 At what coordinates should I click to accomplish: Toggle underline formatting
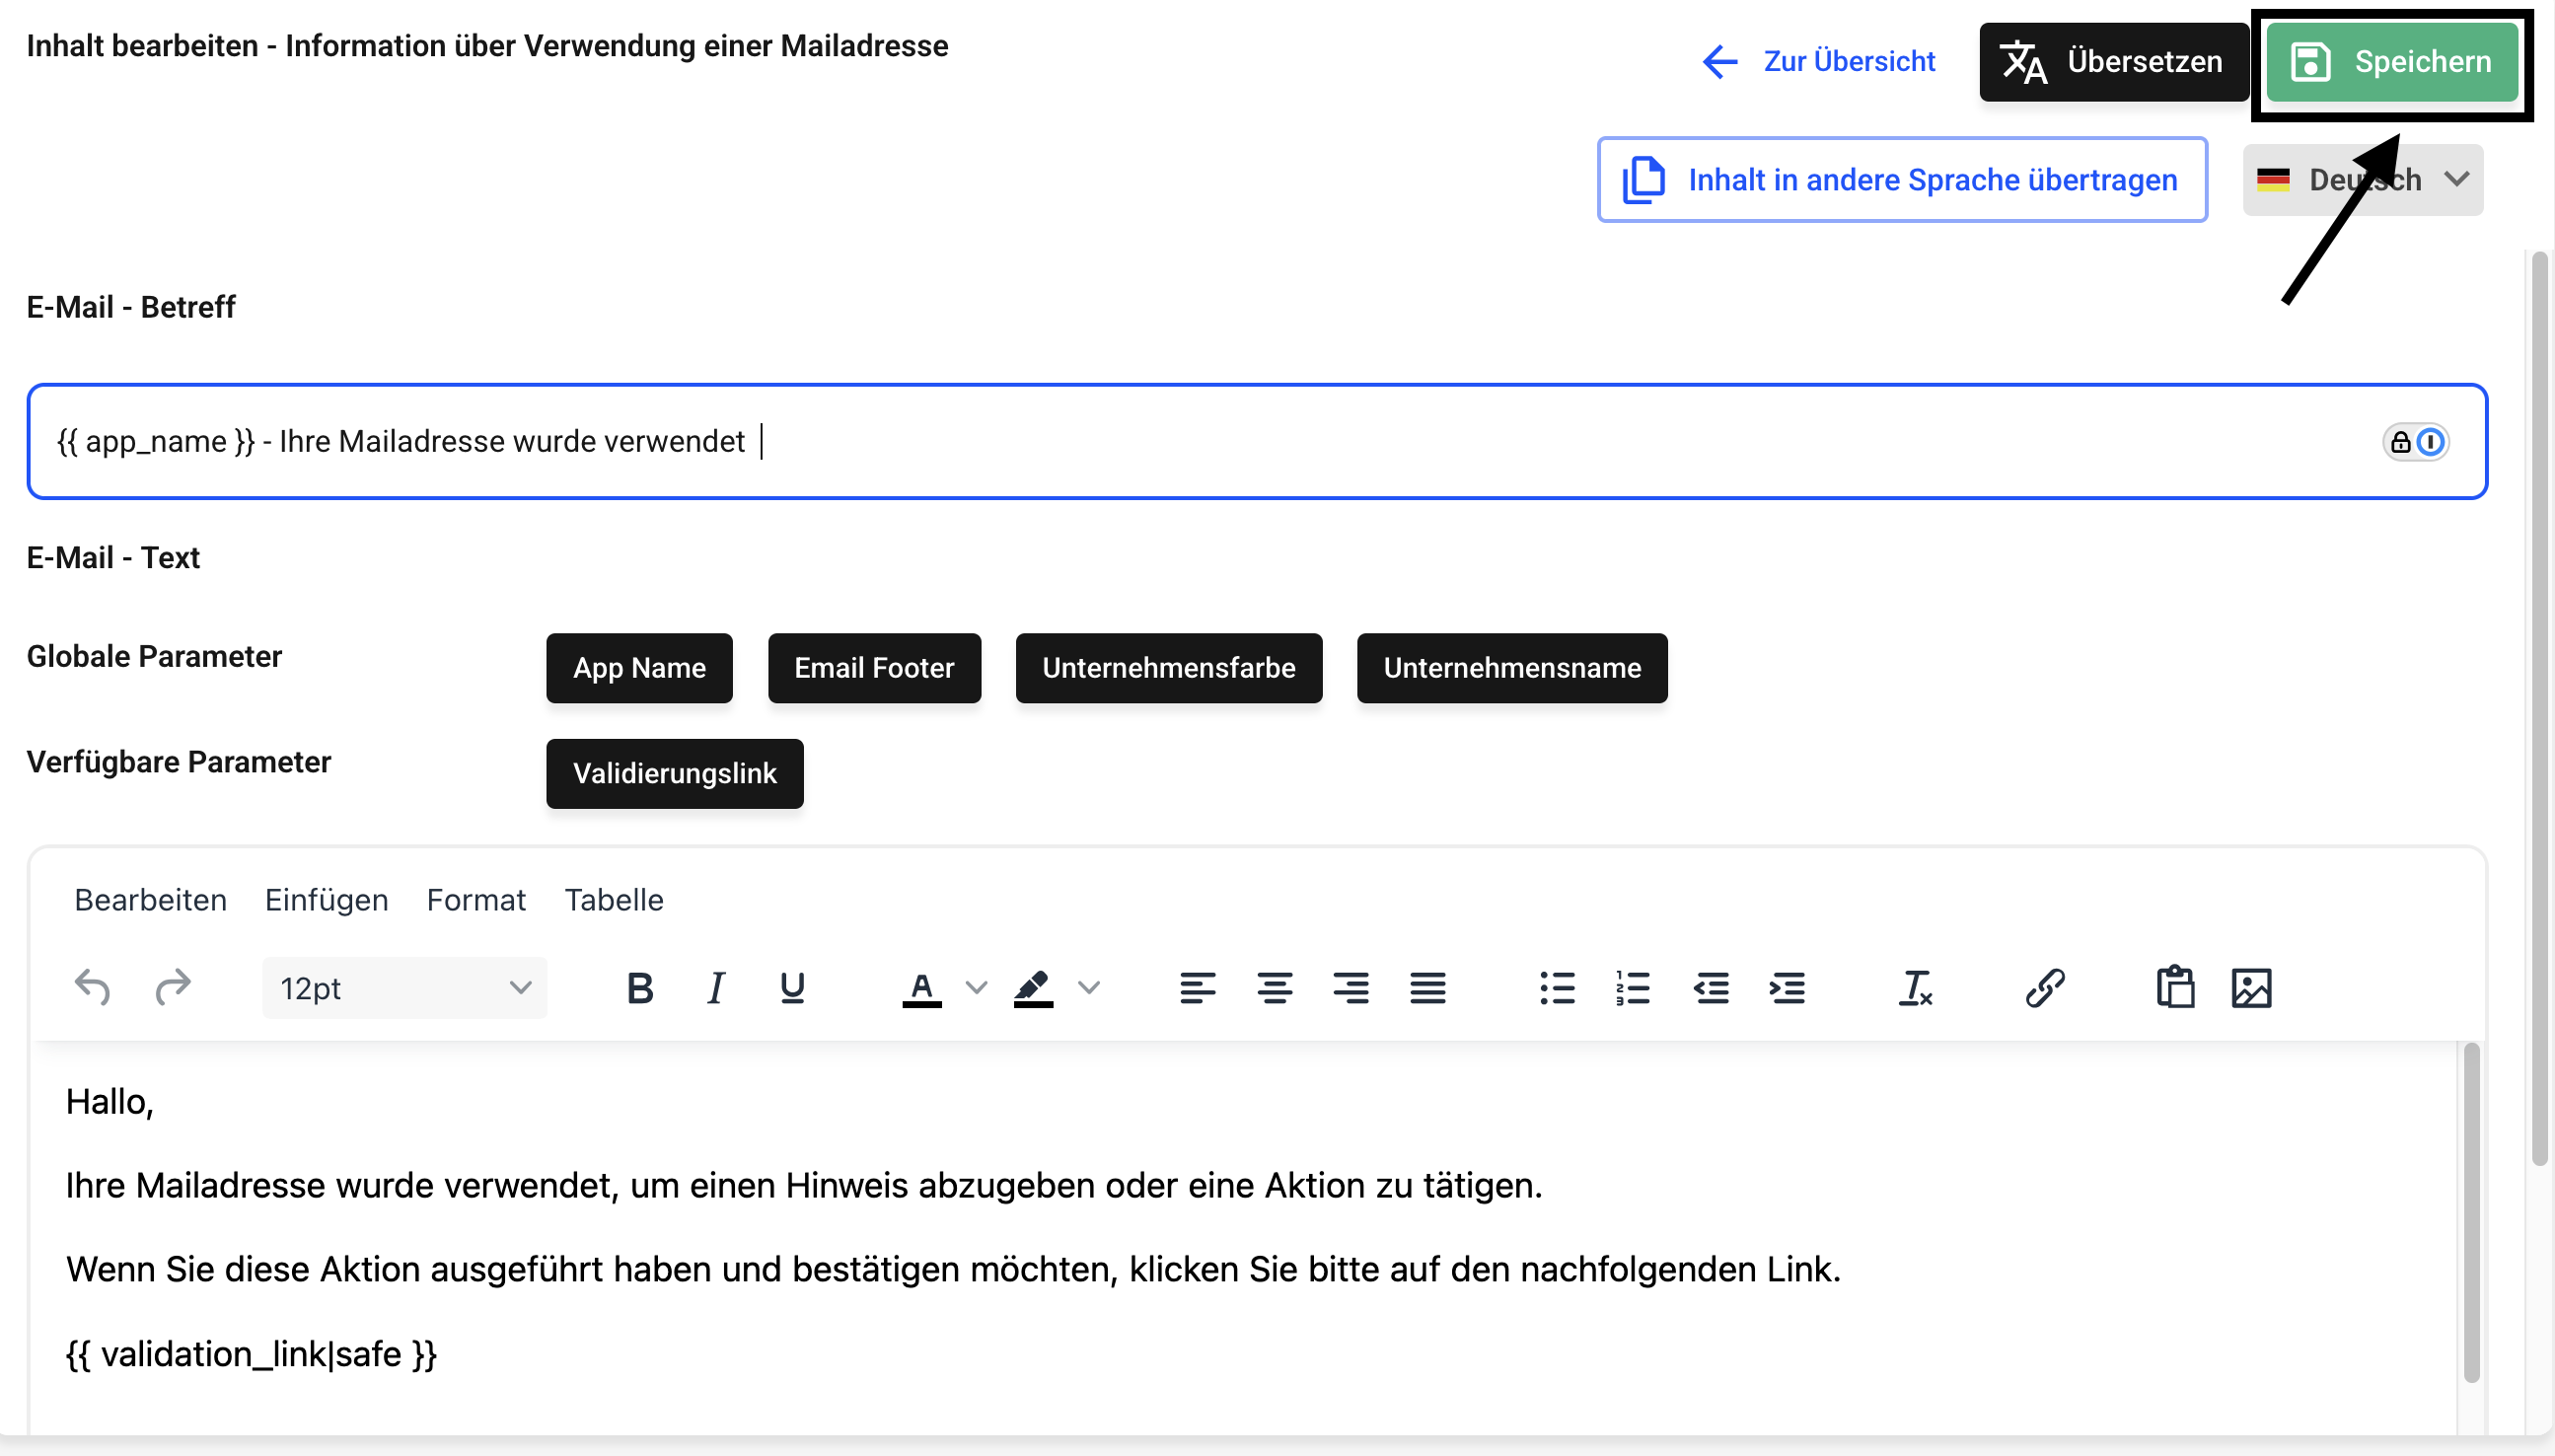(792, 988)
